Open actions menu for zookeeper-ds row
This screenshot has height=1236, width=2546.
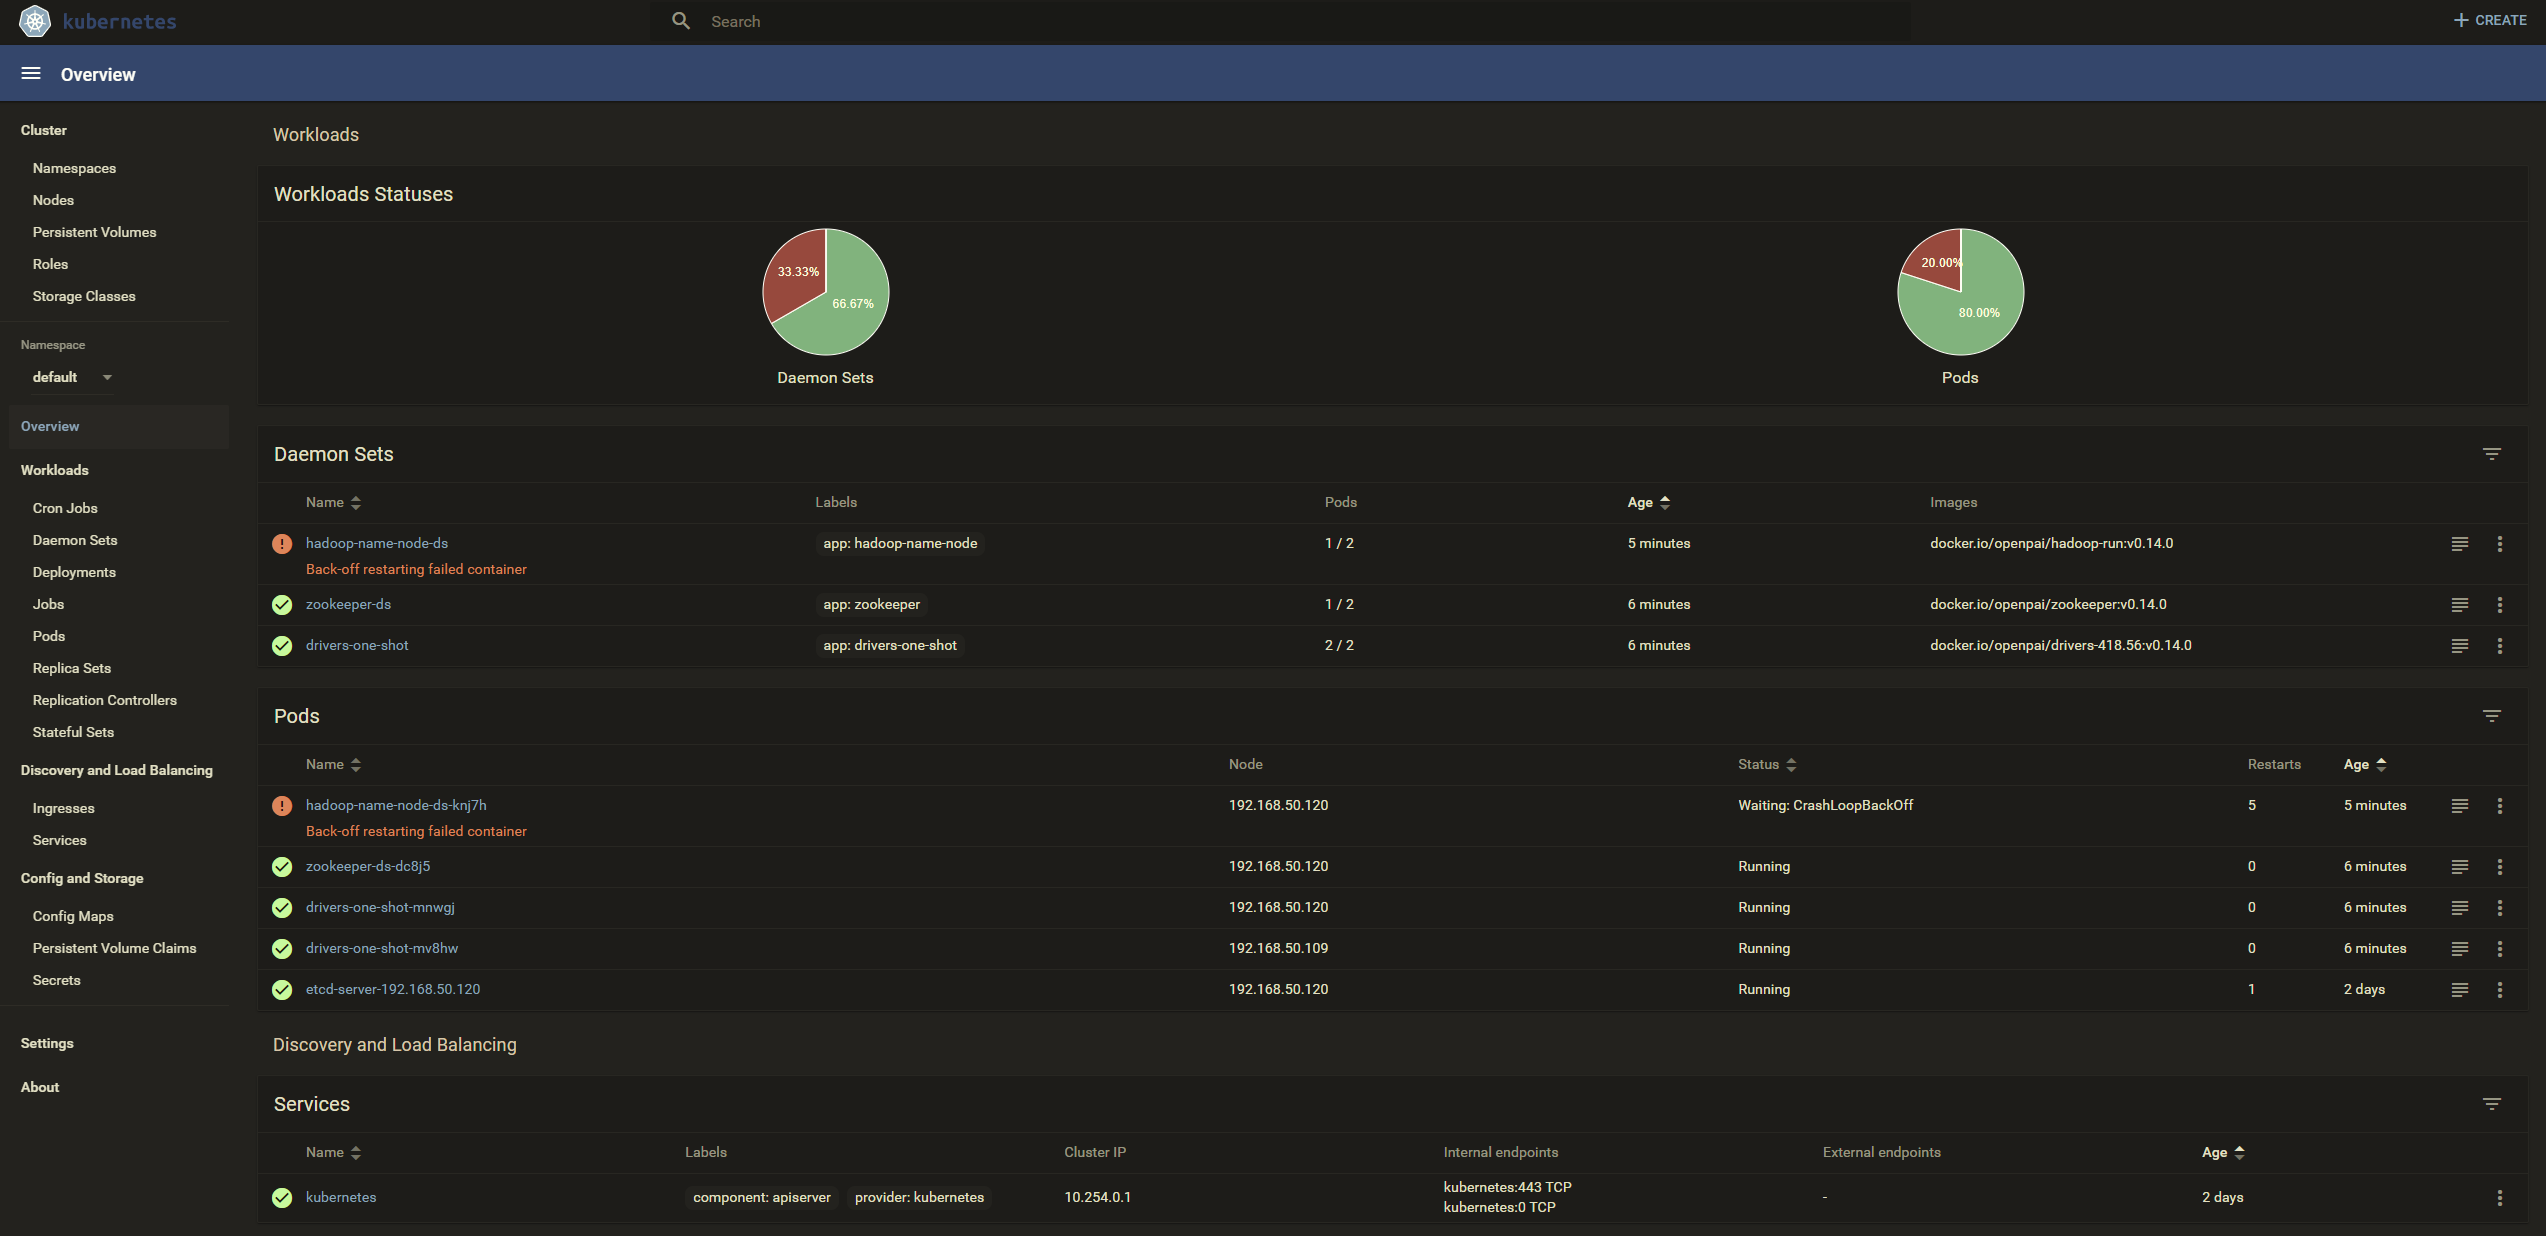2499,605
